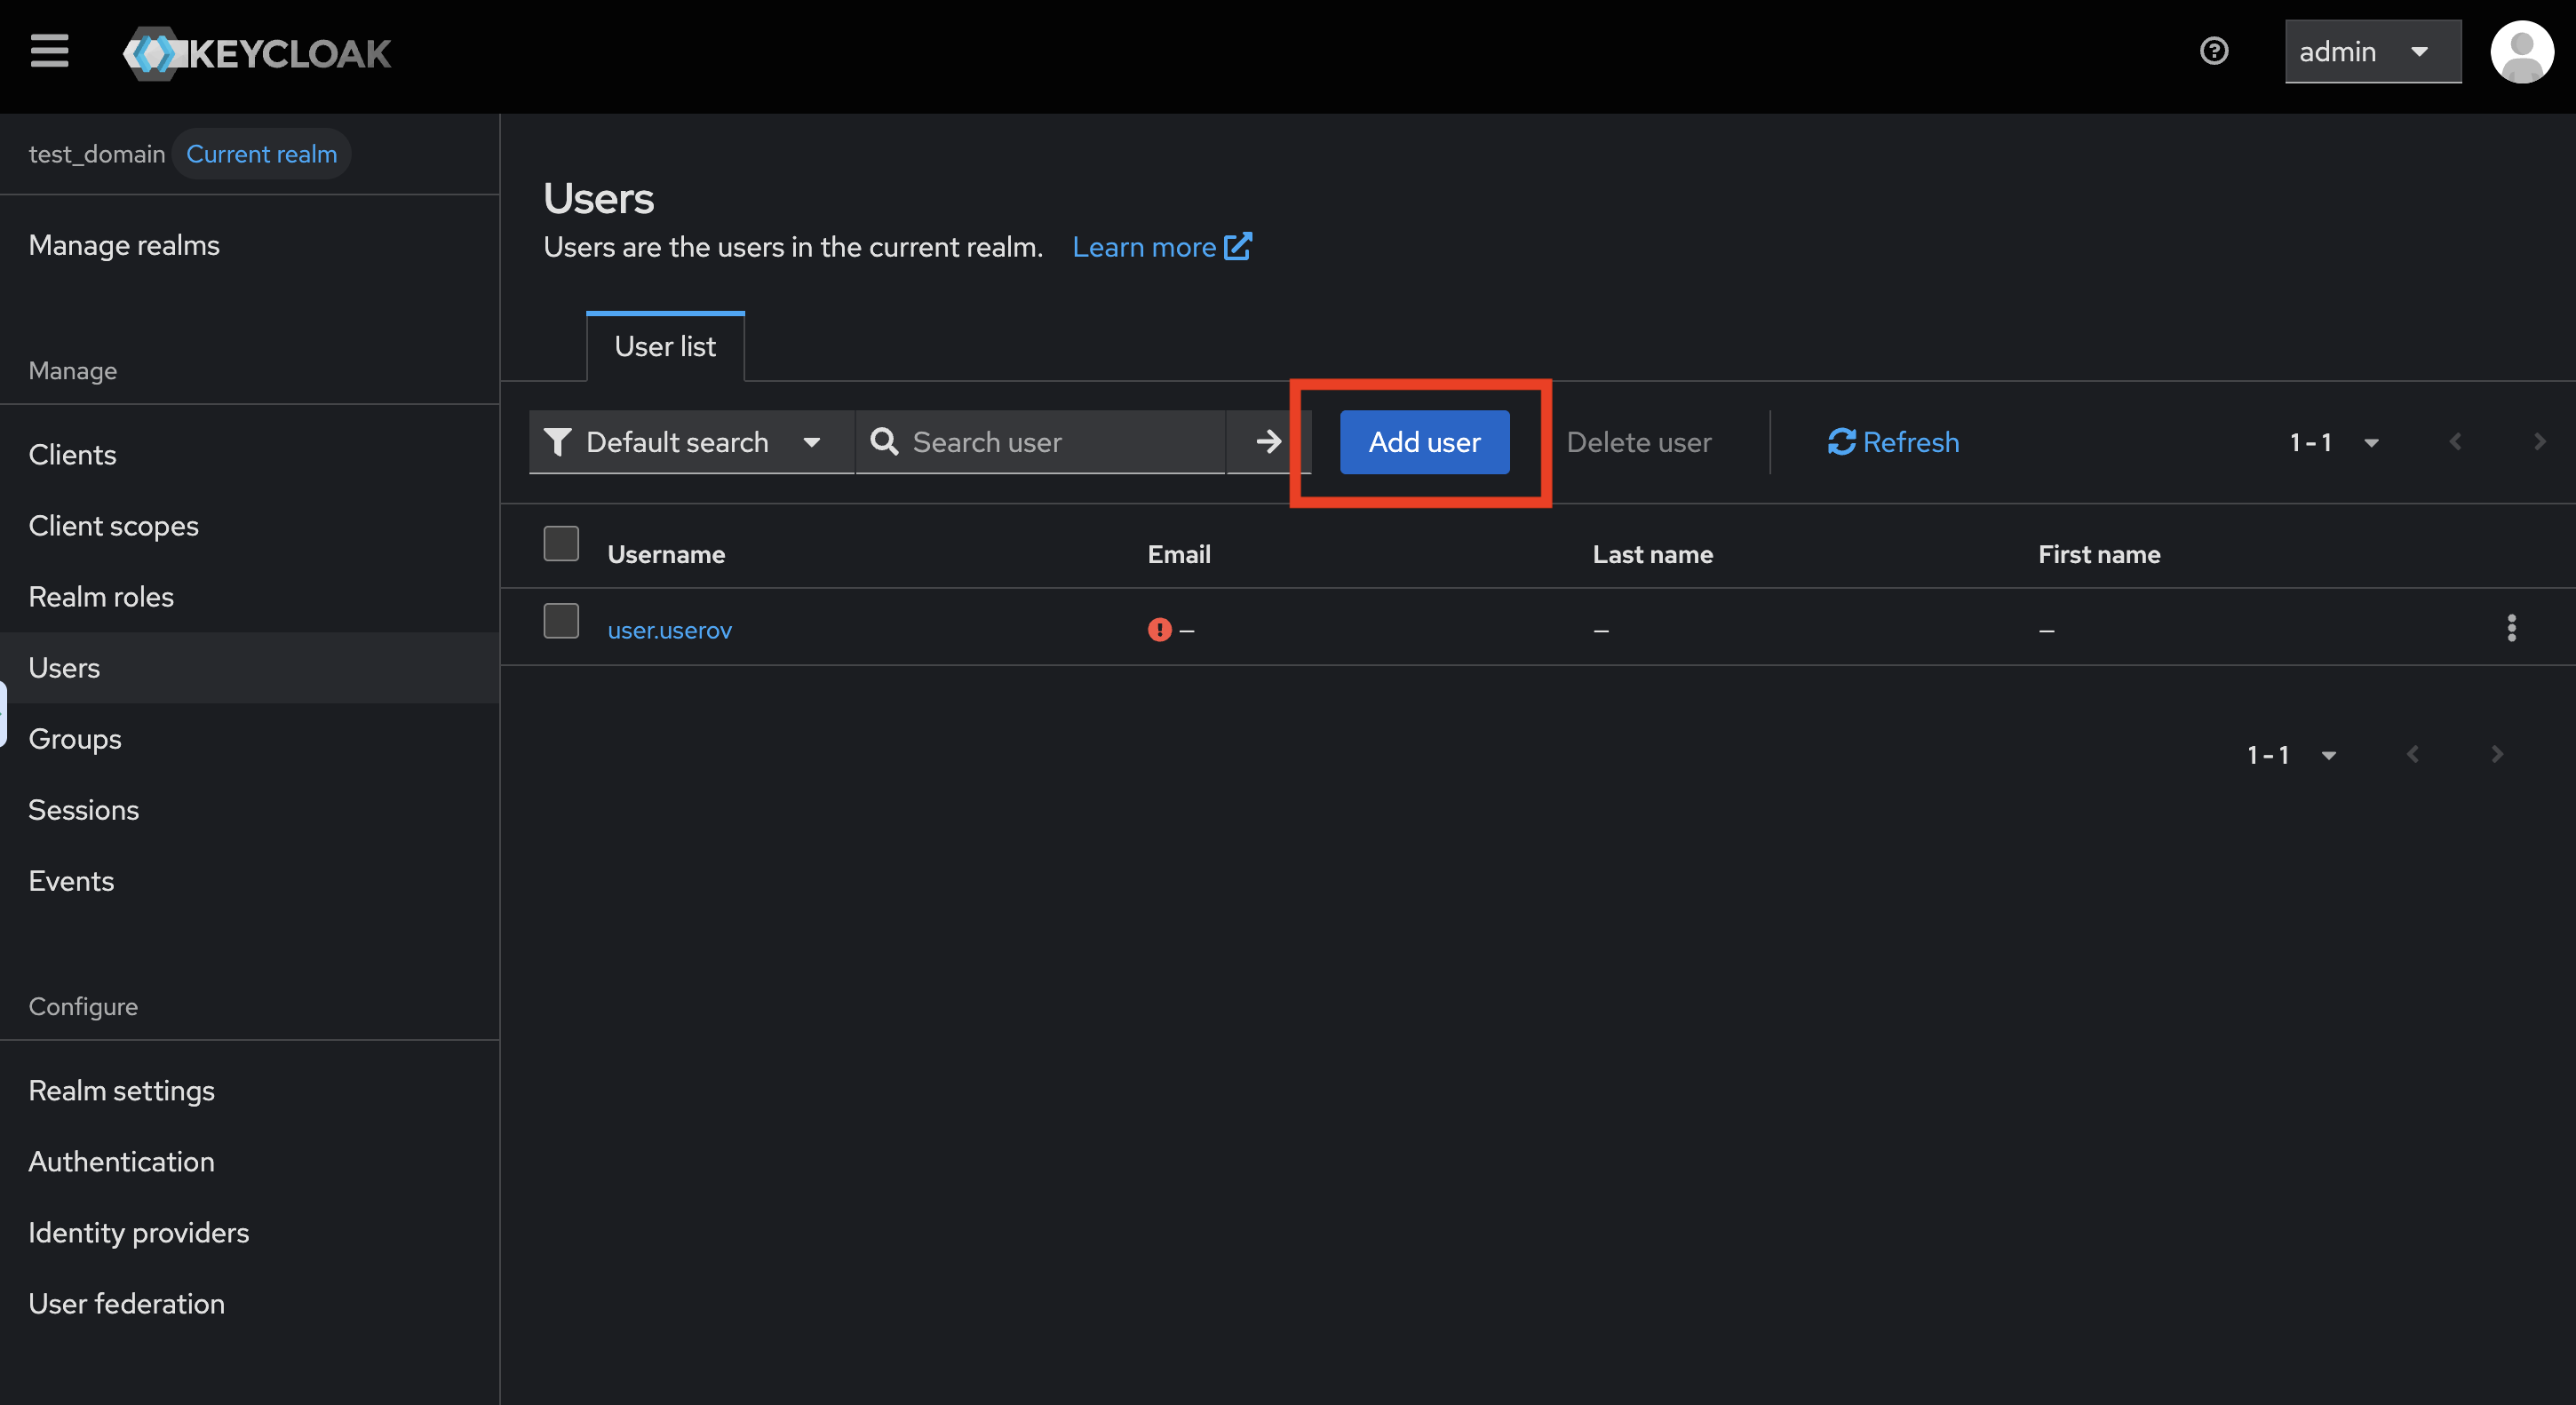
Task: Click the user avatar icon
Action: pos(2521,52)
